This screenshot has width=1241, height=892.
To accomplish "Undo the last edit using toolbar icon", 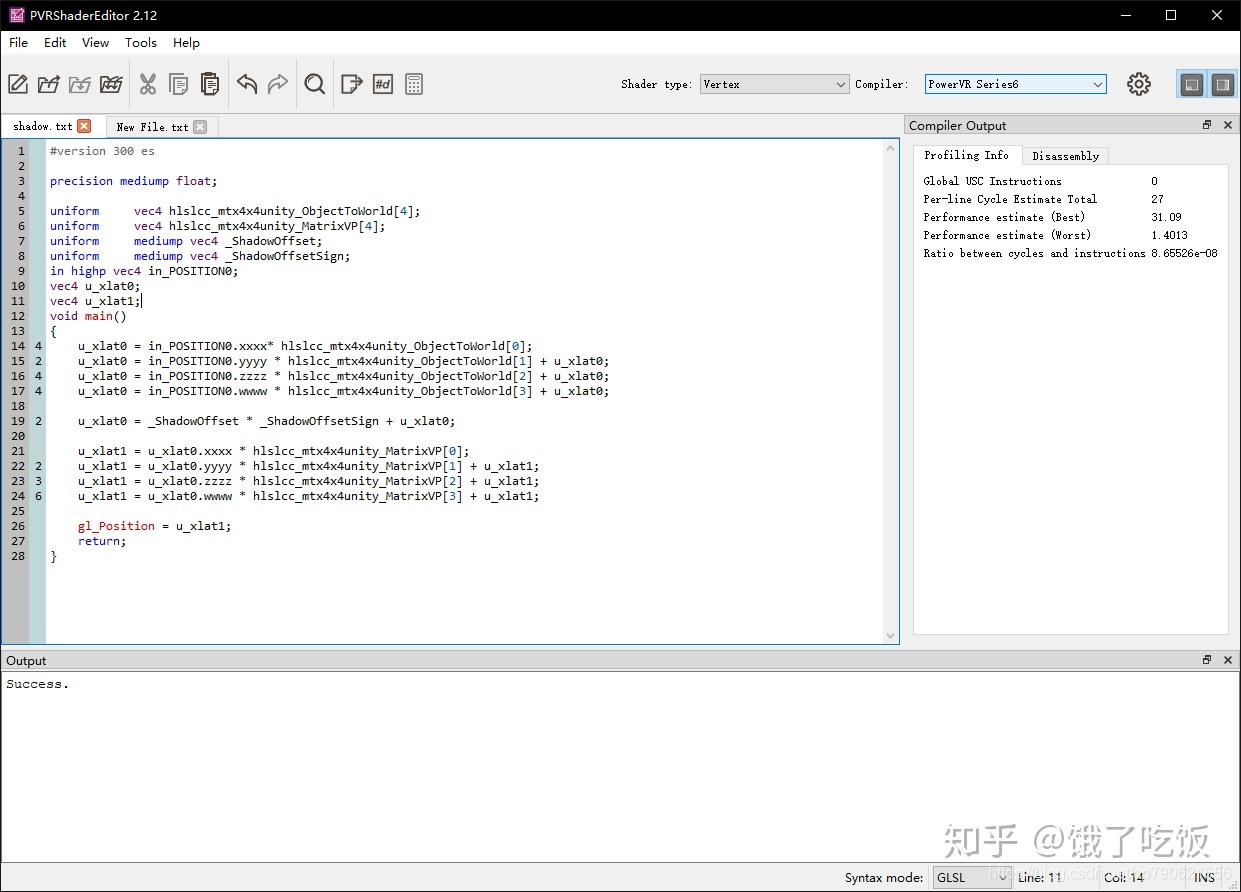I will click(x=247, y=84).
